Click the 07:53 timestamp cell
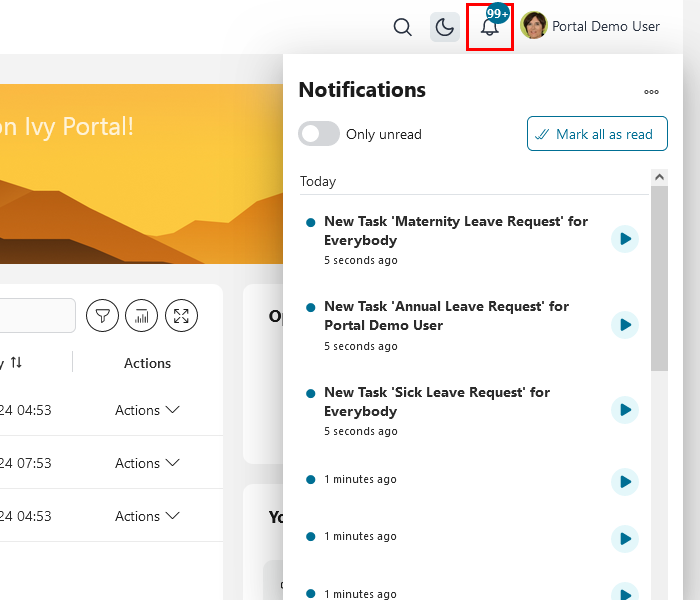700x600 pixels. pyautogui.click(x=25, y=463)
